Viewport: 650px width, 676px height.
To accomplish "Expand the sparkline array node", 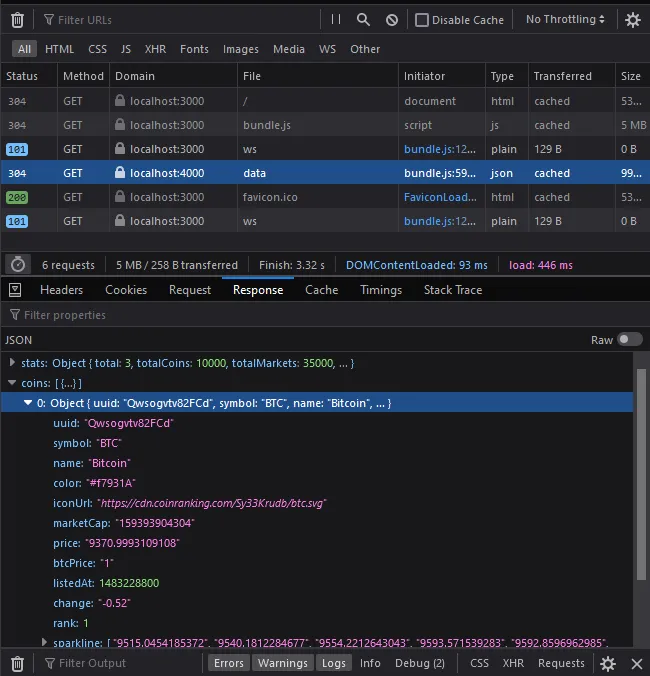I will 44,642.
